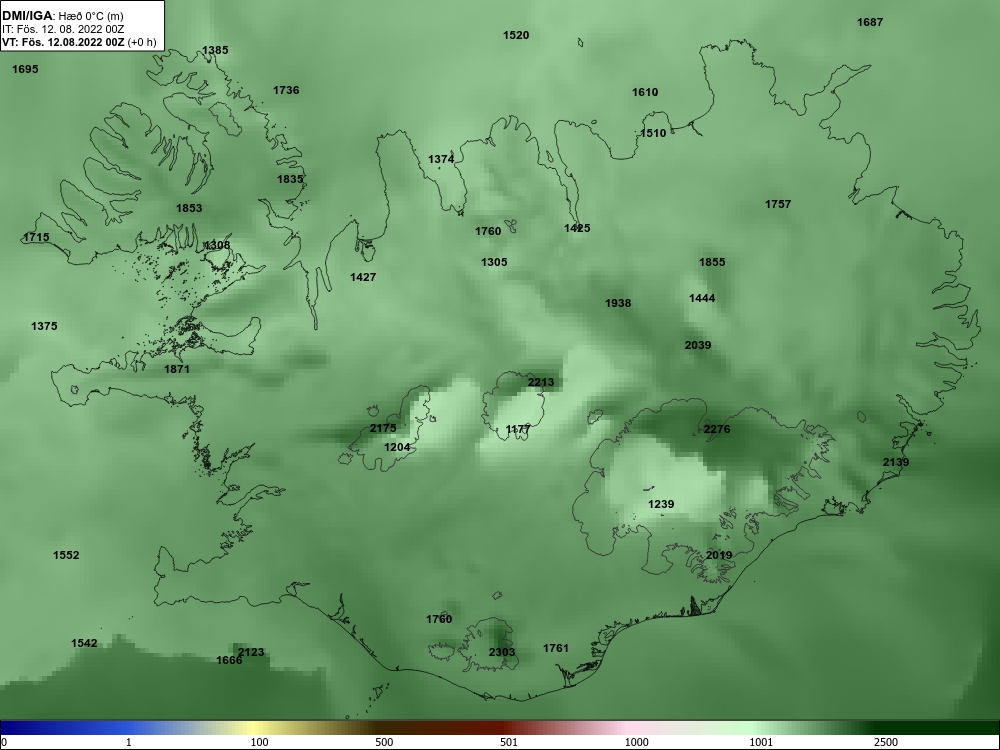The height and width of the screenshot is (750, 1000).
Task: Choose the 1375 data point
Action: [44, 326]
